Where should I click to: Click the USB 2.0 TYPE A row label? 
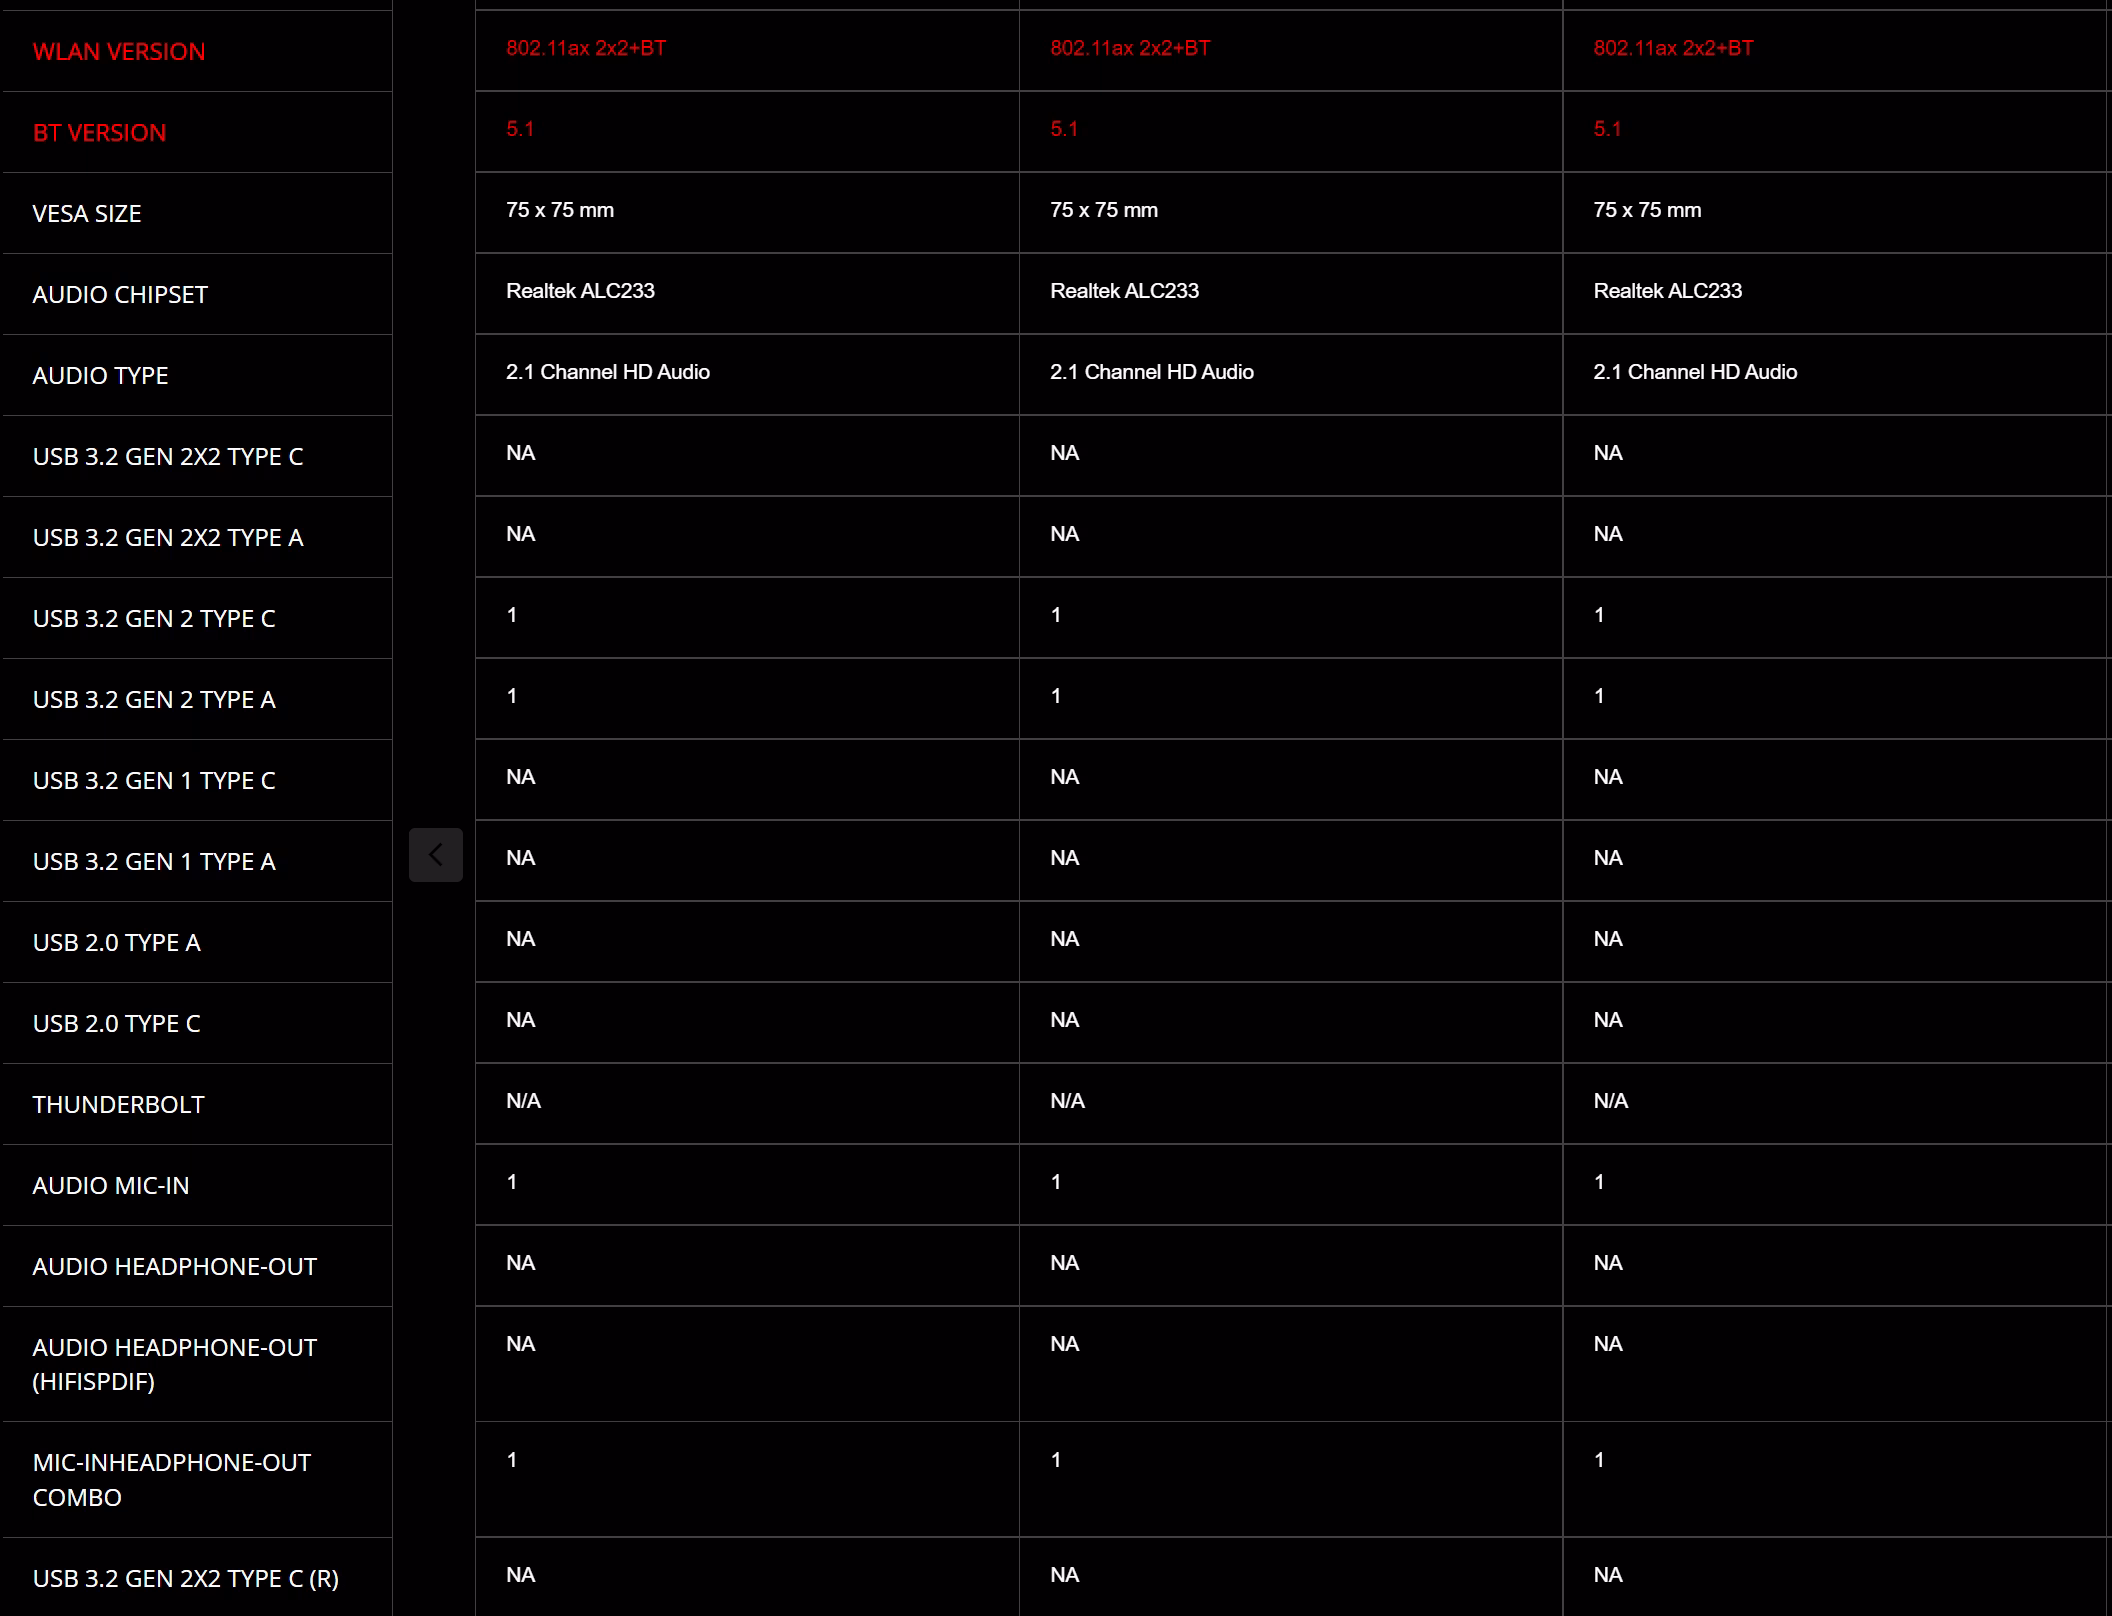pyautogui.click(x=117, y=943)
